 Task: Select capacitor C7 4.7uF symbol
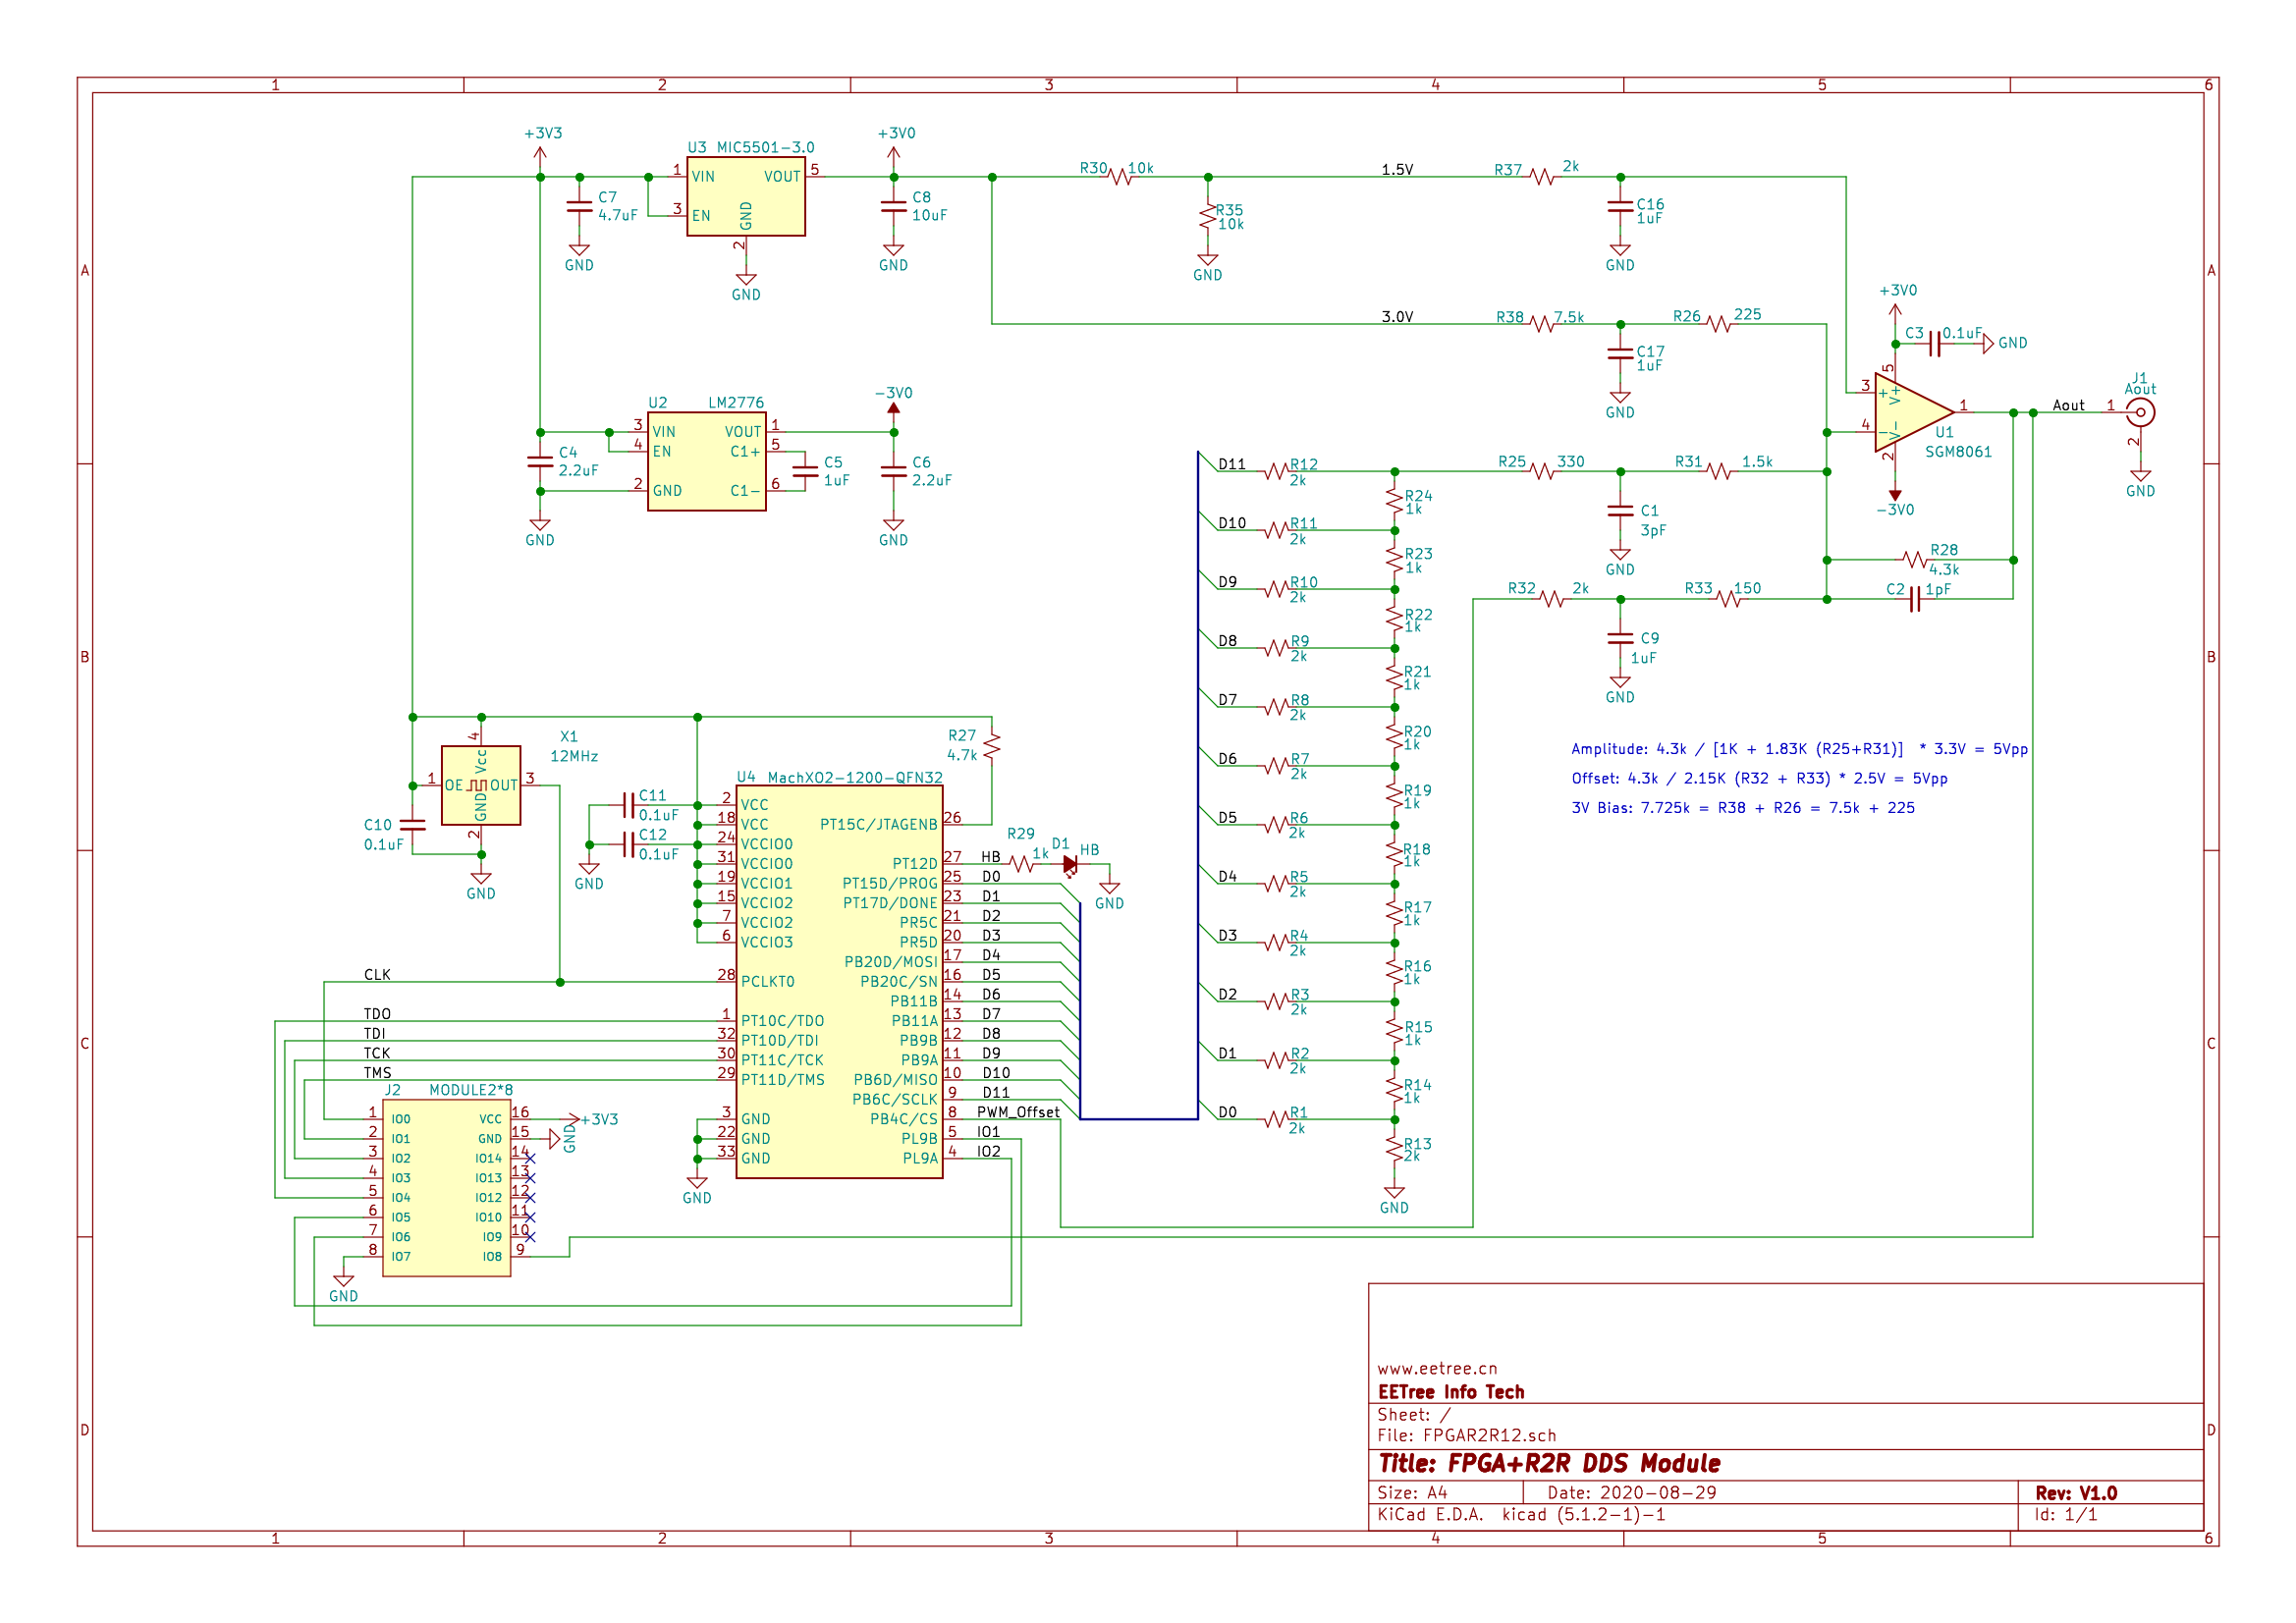coord(579,206)
